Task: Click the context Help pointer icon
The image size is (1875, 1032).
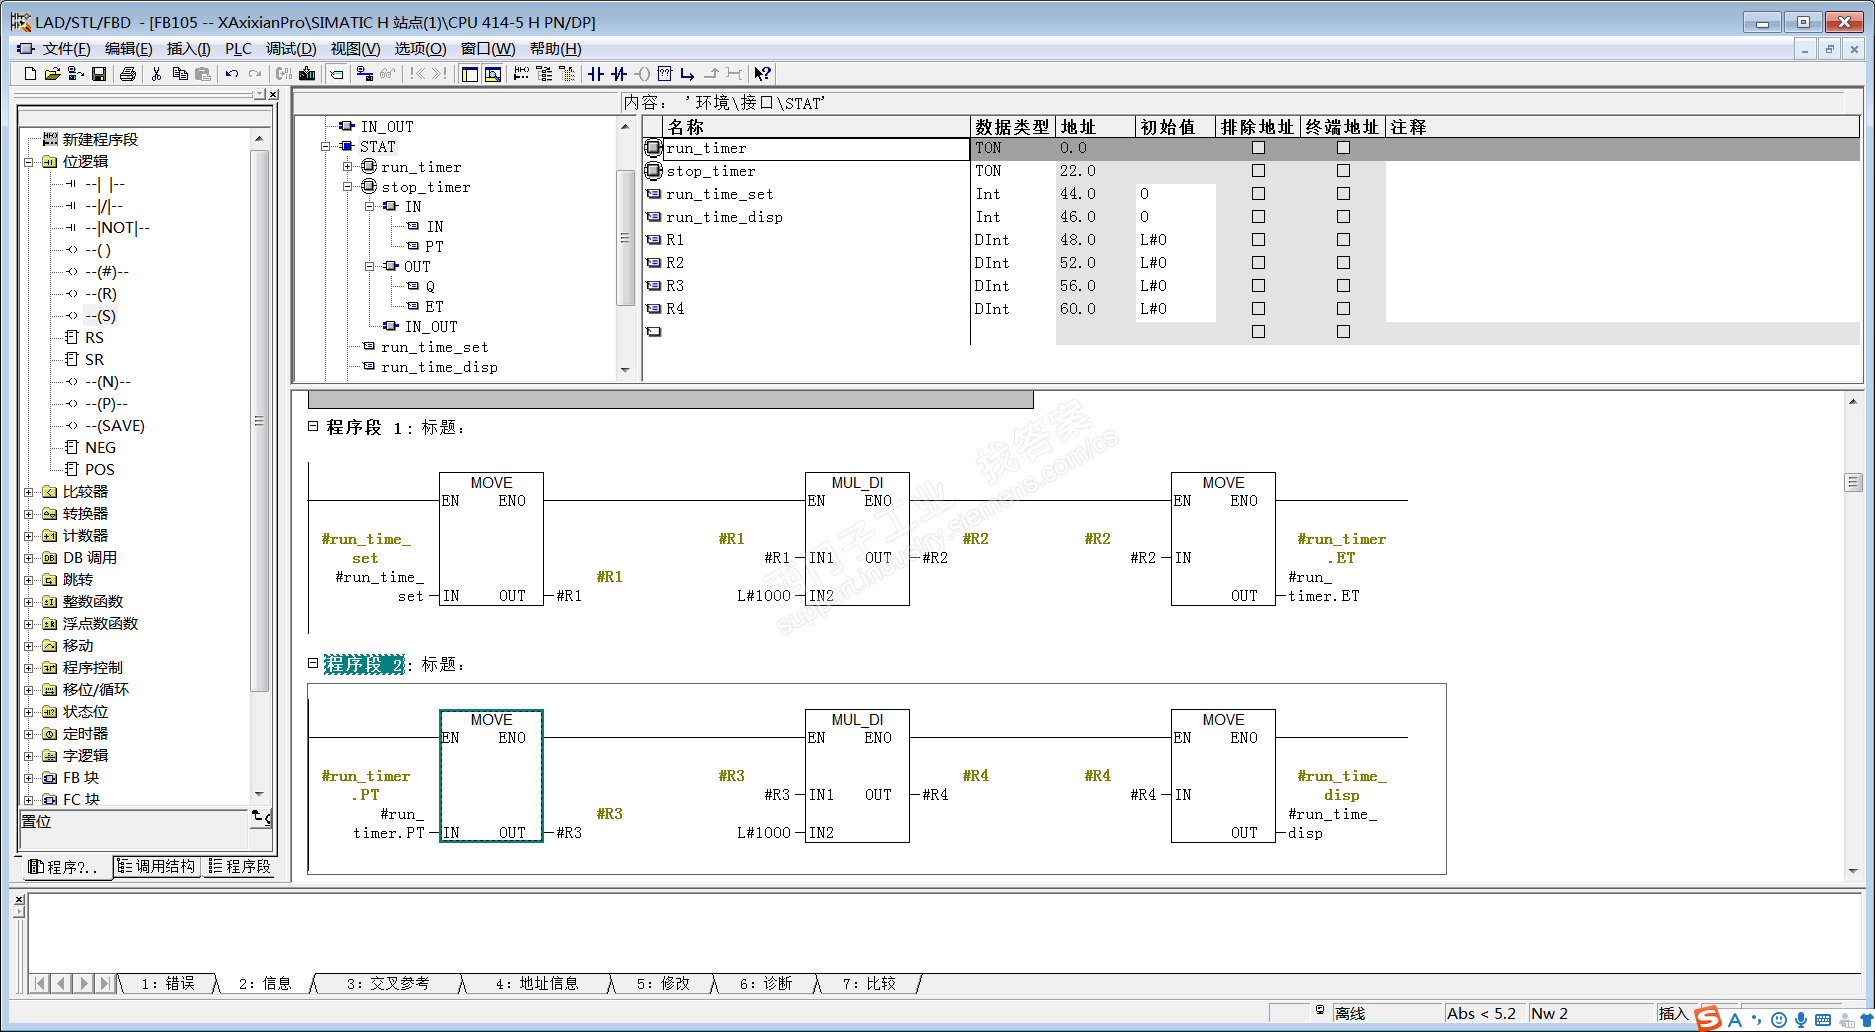Action: 762,74
